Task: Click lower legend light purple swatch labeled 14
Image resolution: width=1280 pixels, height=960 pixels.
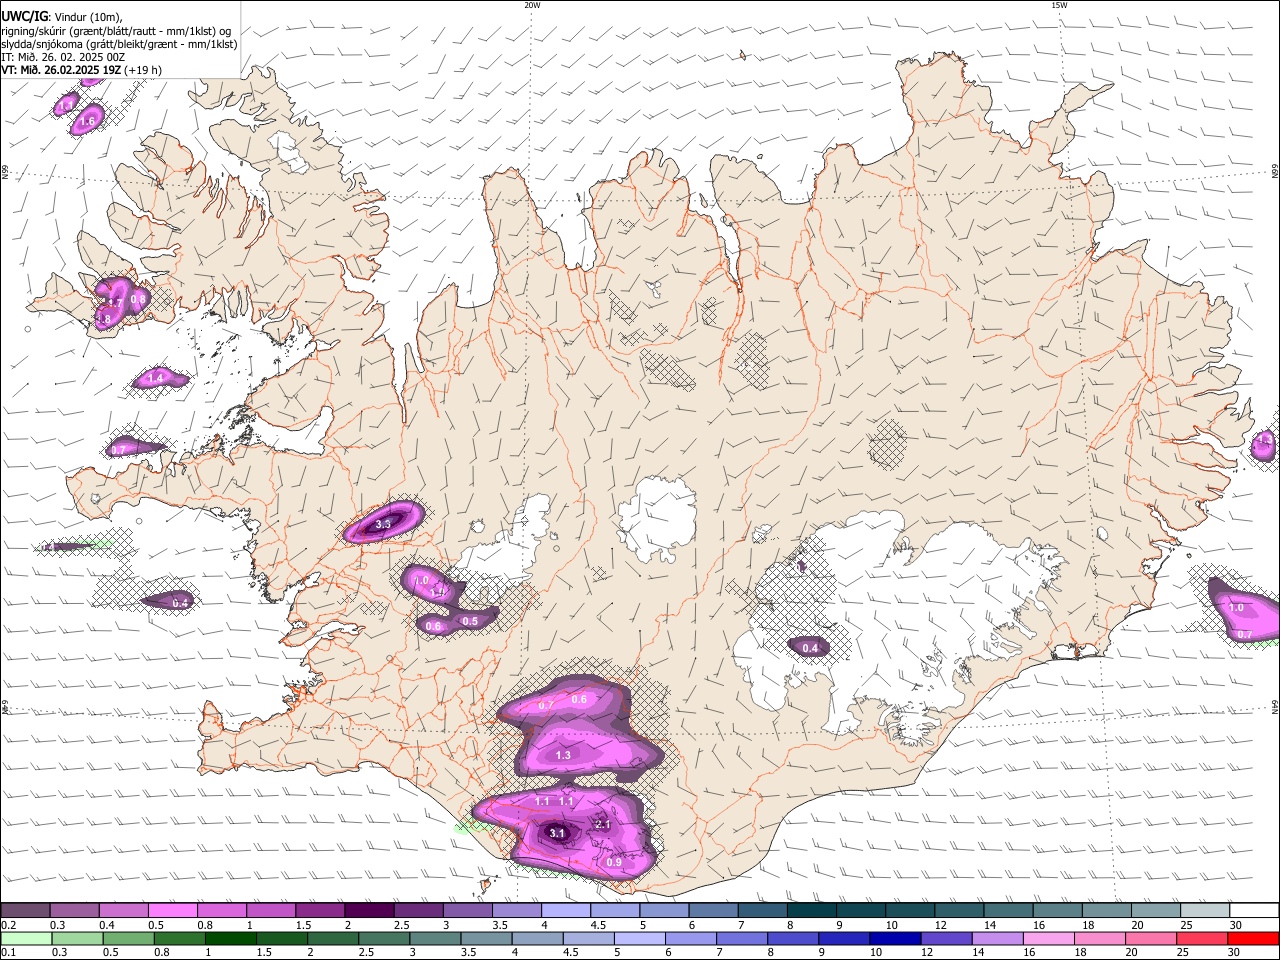Action: click(x=998, y=939)
